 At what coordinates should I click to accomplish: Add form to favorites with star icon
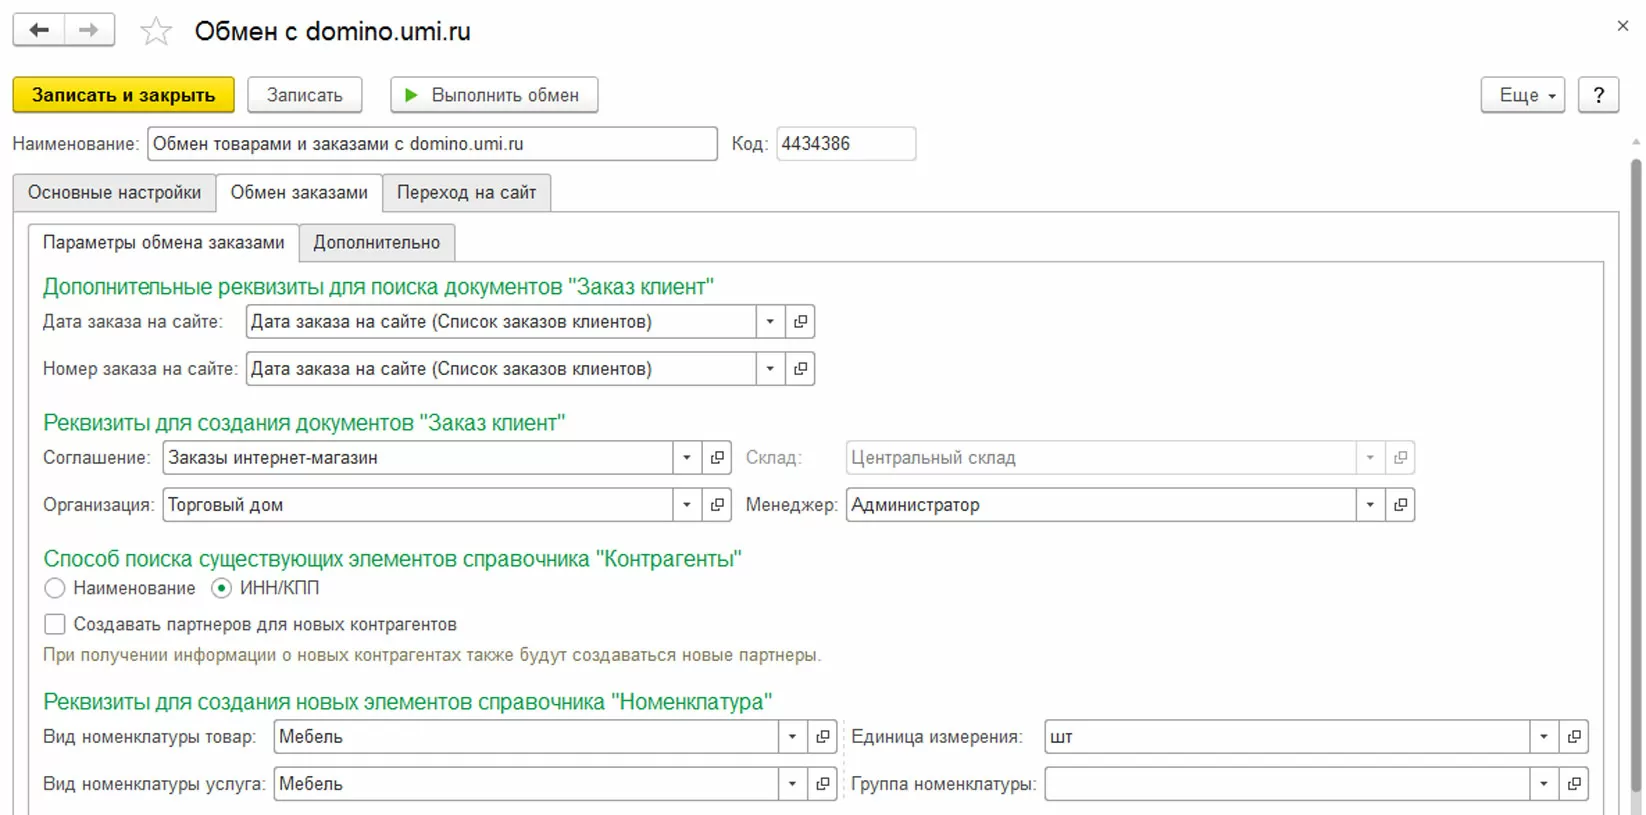coord(156,32)
